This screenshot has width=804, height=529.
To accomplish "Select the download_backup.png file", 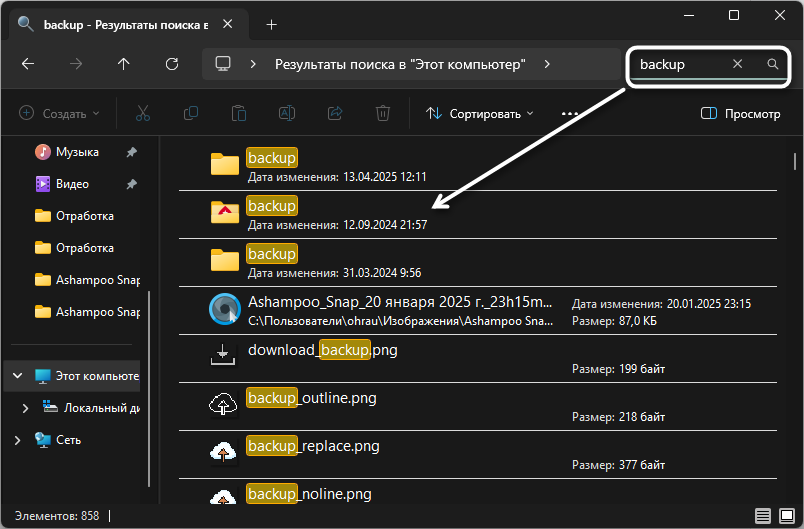I will tap(322, 350).
